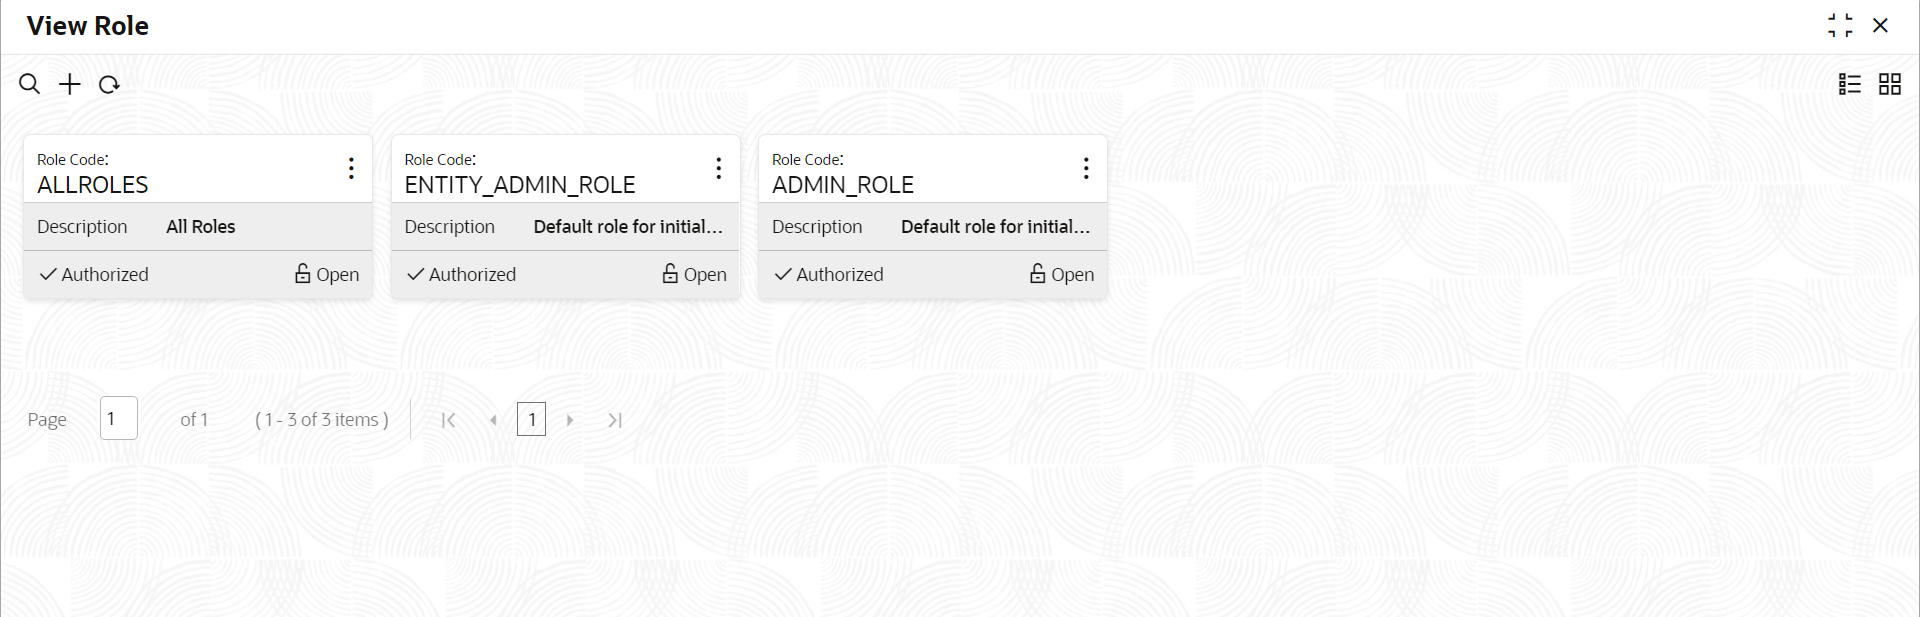Switch to list view layout
Image resolution: width=1920 pixels, height=617 pixels.
pyautogui.click(x=1850, y=84)
